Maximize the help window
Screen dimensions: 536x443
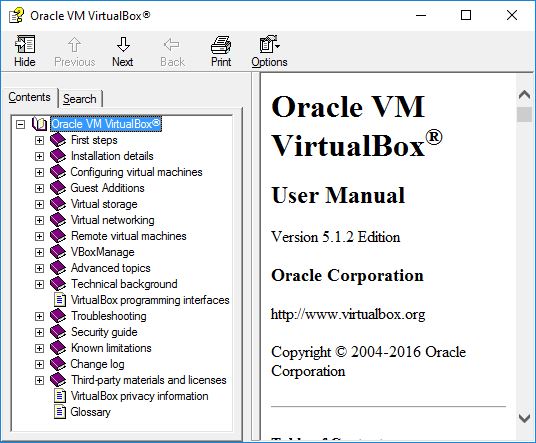click(466, 15)
